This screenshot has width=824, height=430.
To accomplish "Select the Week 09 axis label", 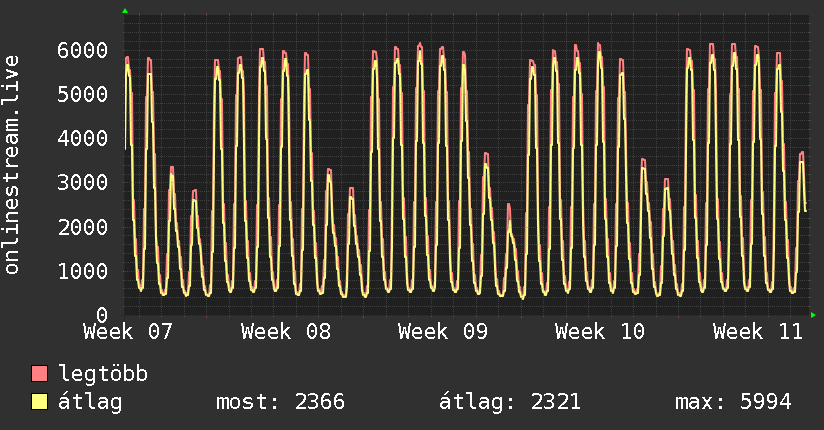I will pyautogui.click(x=443, y=331).
